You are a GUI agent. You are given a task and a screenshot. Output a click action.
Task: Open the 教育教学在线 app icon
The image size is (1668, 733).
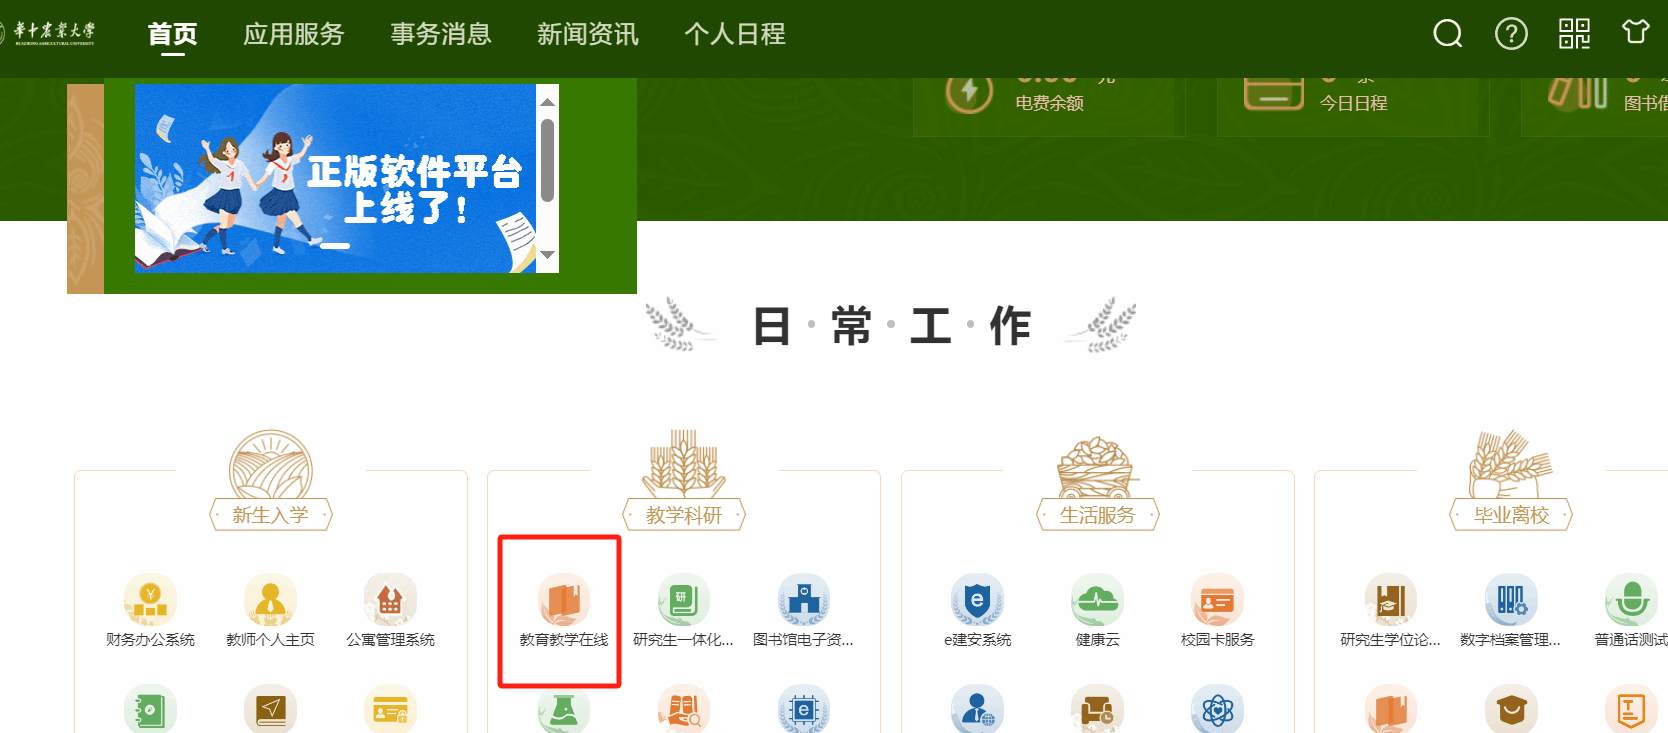click(x=564, y=599)
